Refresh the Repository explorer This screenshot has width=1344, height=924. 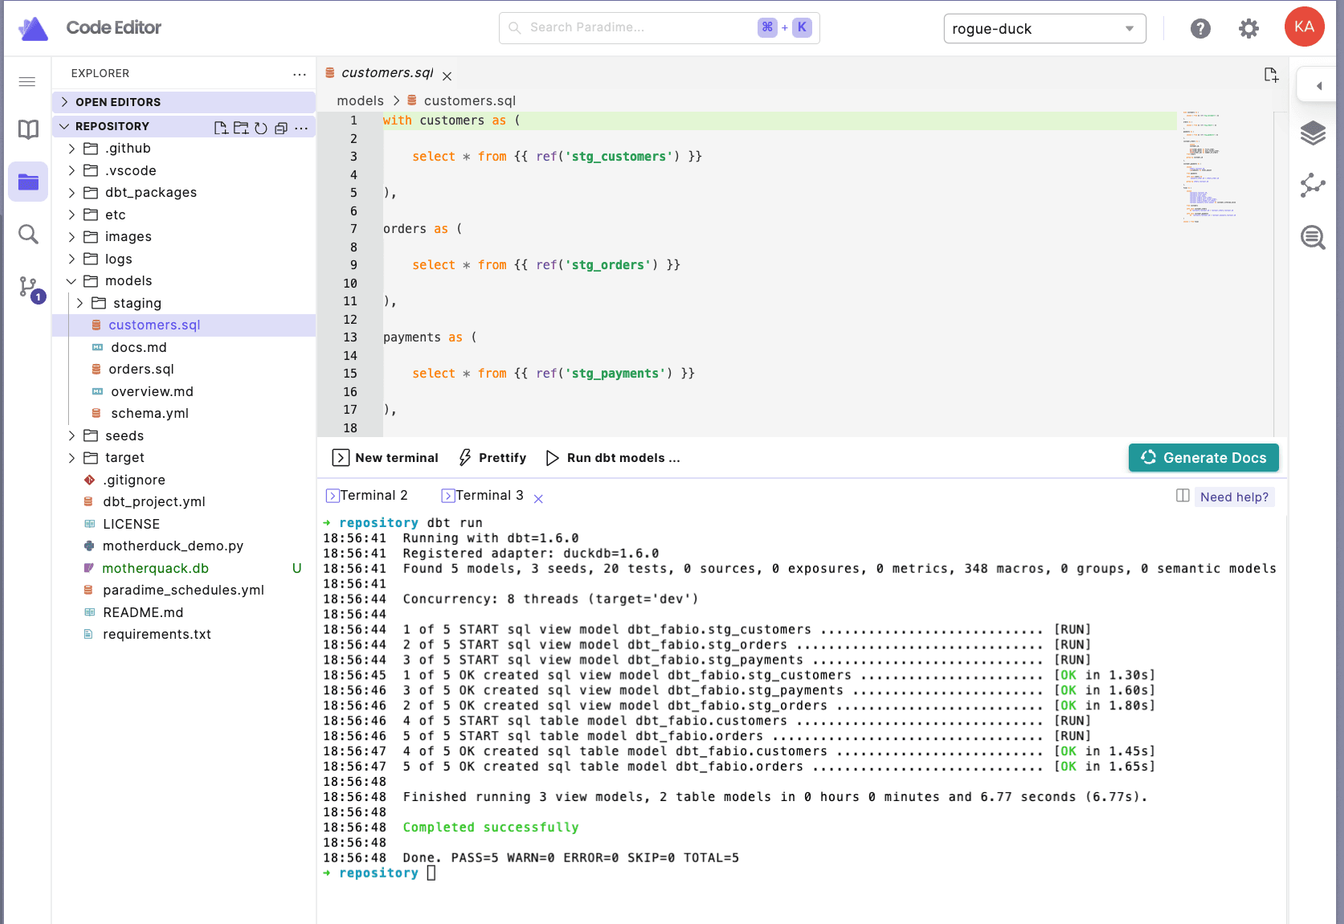[x=261, y=127]
